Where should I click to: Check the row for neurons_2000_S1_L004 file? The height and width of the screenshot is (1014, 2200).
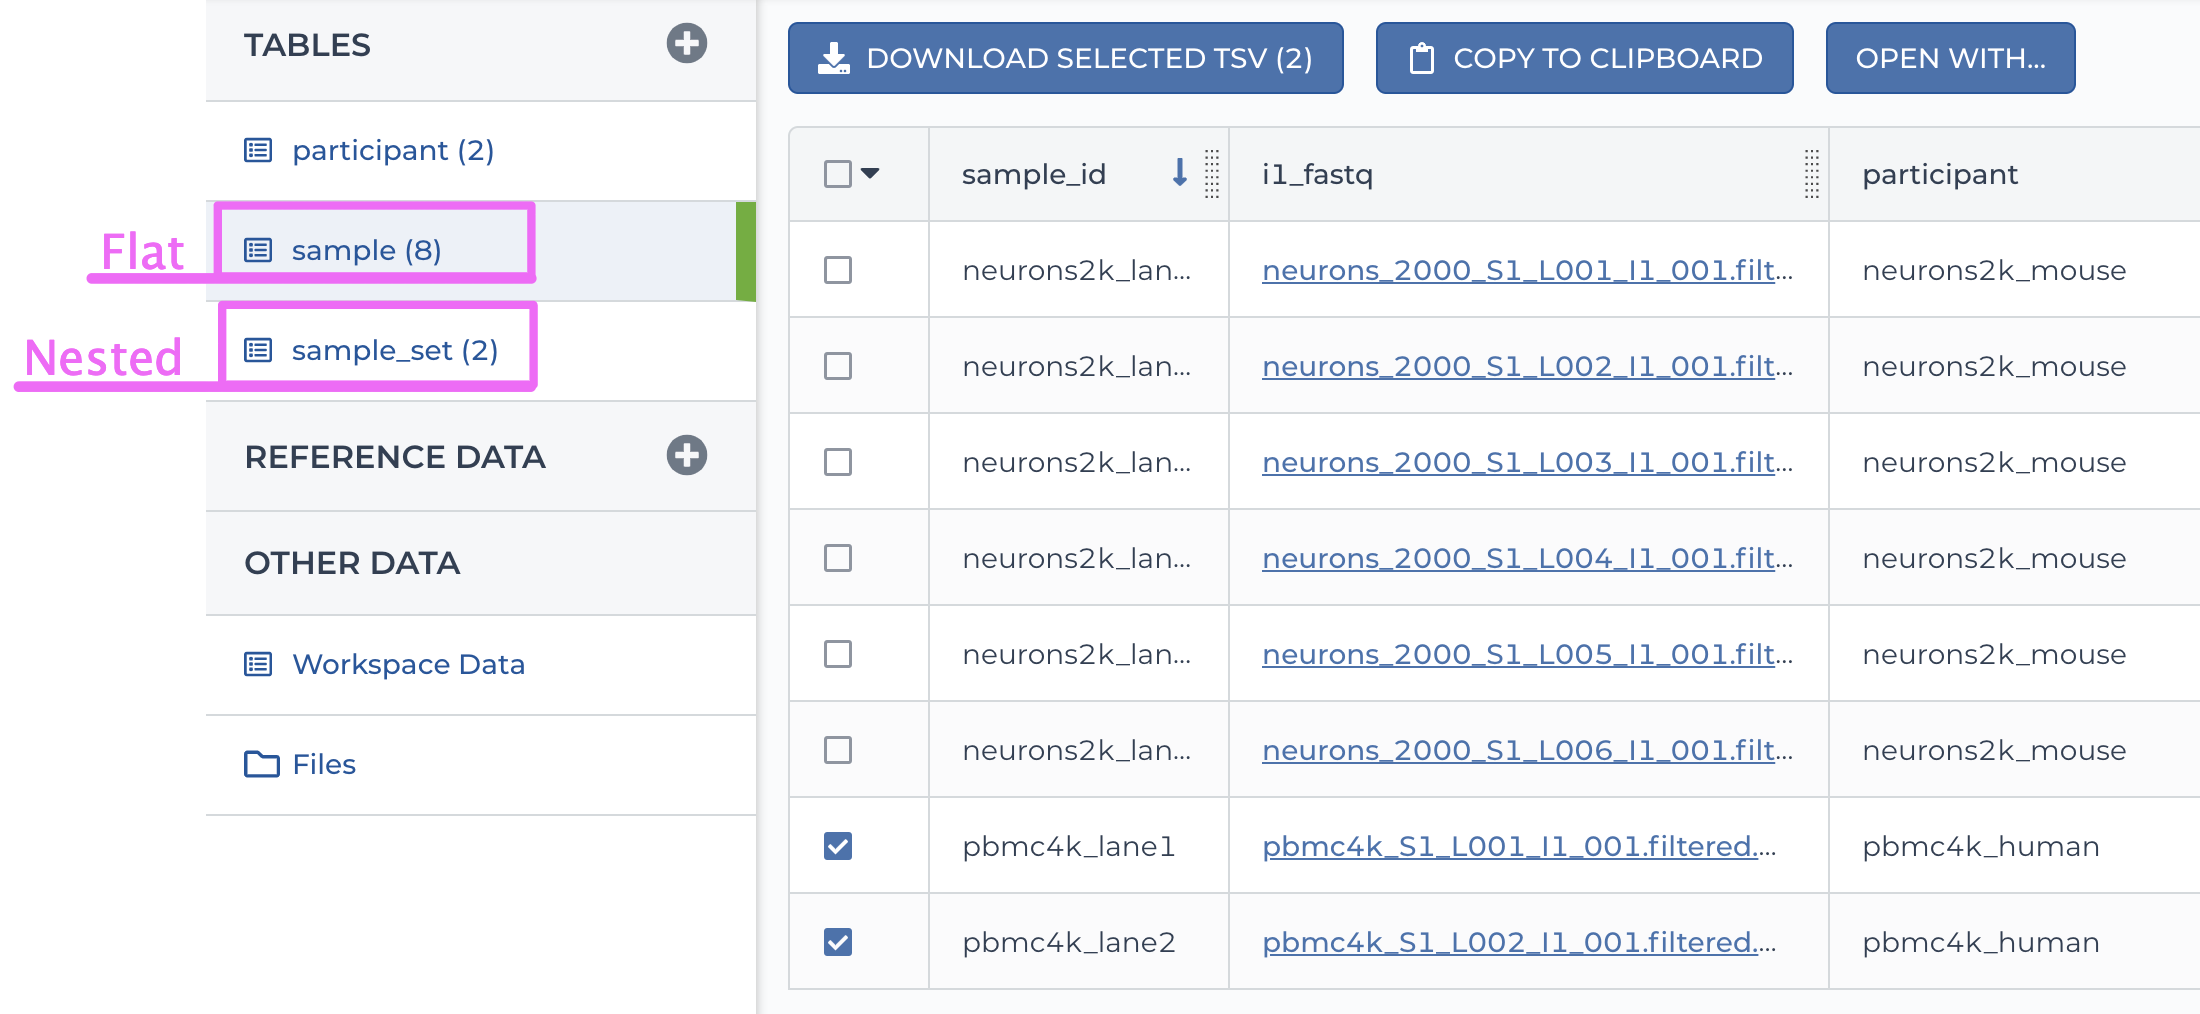pos(838,558)
